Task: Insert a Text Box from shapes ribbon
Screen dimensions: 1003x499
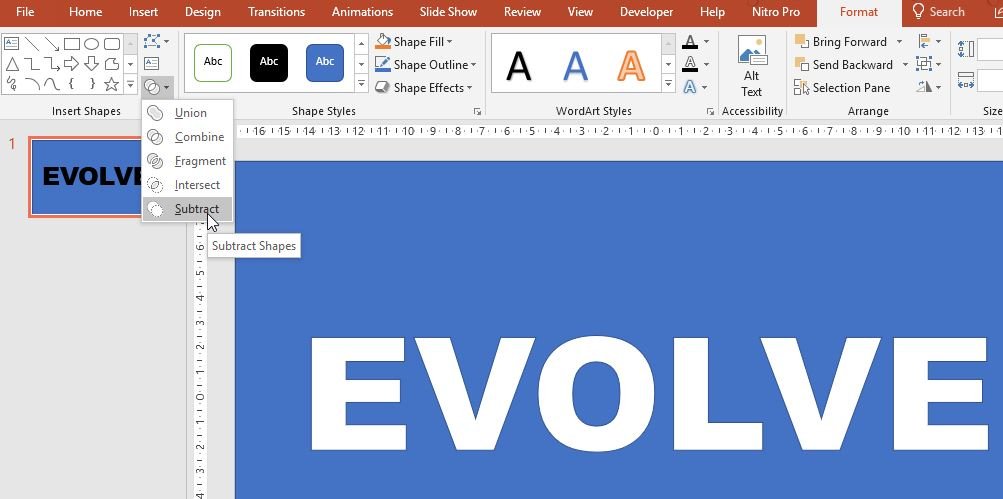Action: (152, 65)
